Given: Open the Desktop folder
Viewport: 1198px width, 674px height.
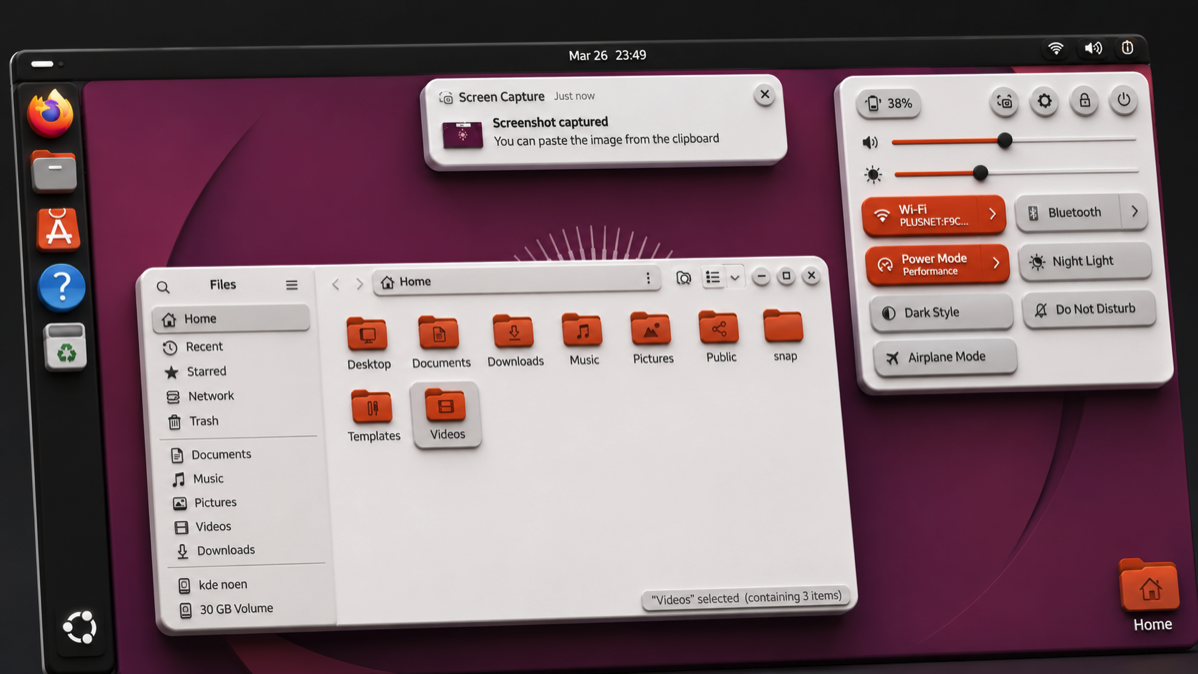Looking at the screenshot, I should pyautogui.click(x=368, y=343).
